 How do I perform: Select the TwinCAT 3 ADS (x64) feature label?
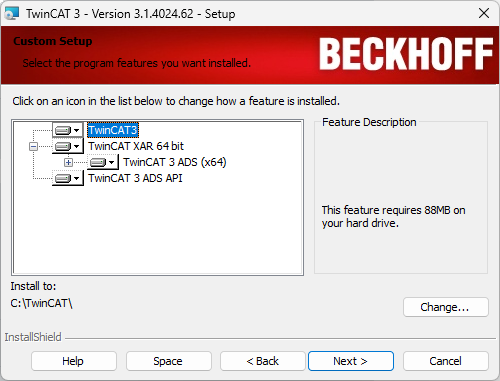175,162
